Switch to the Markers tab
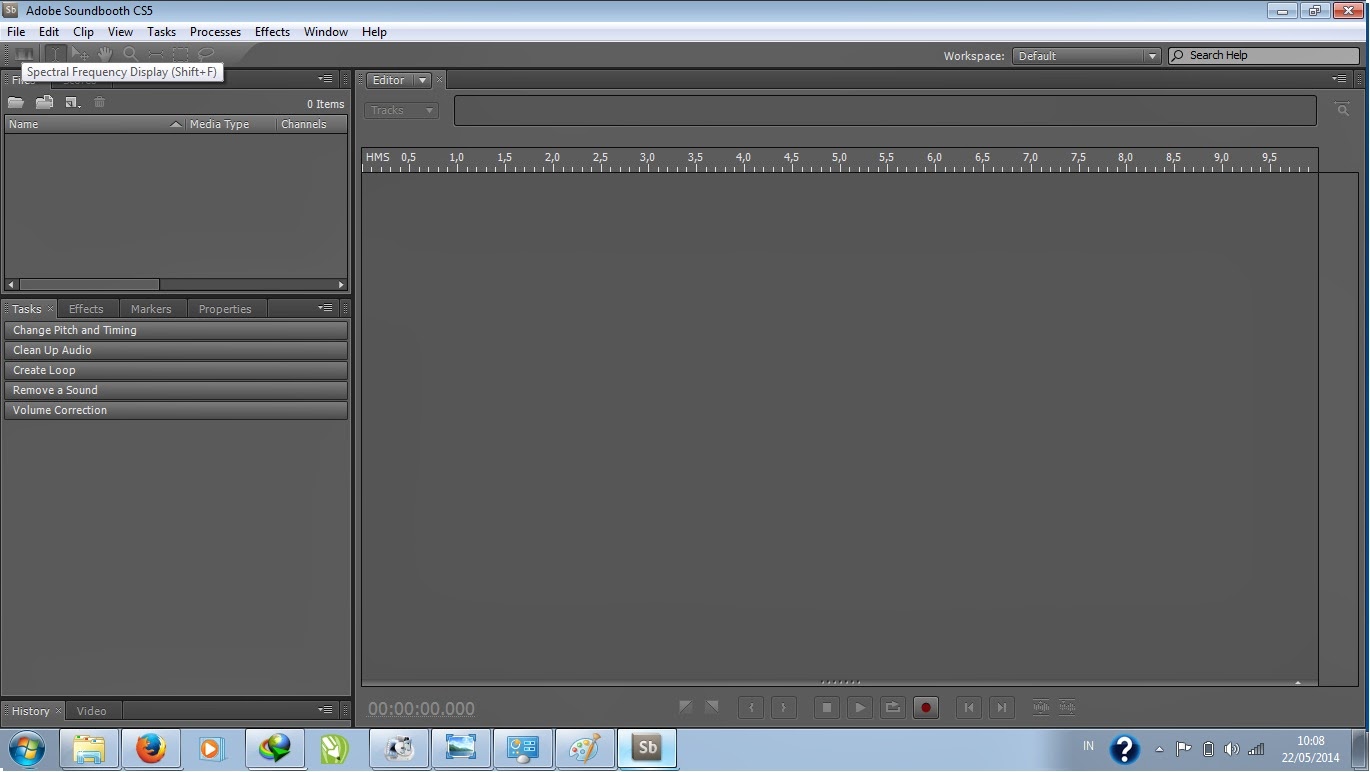 151,309
